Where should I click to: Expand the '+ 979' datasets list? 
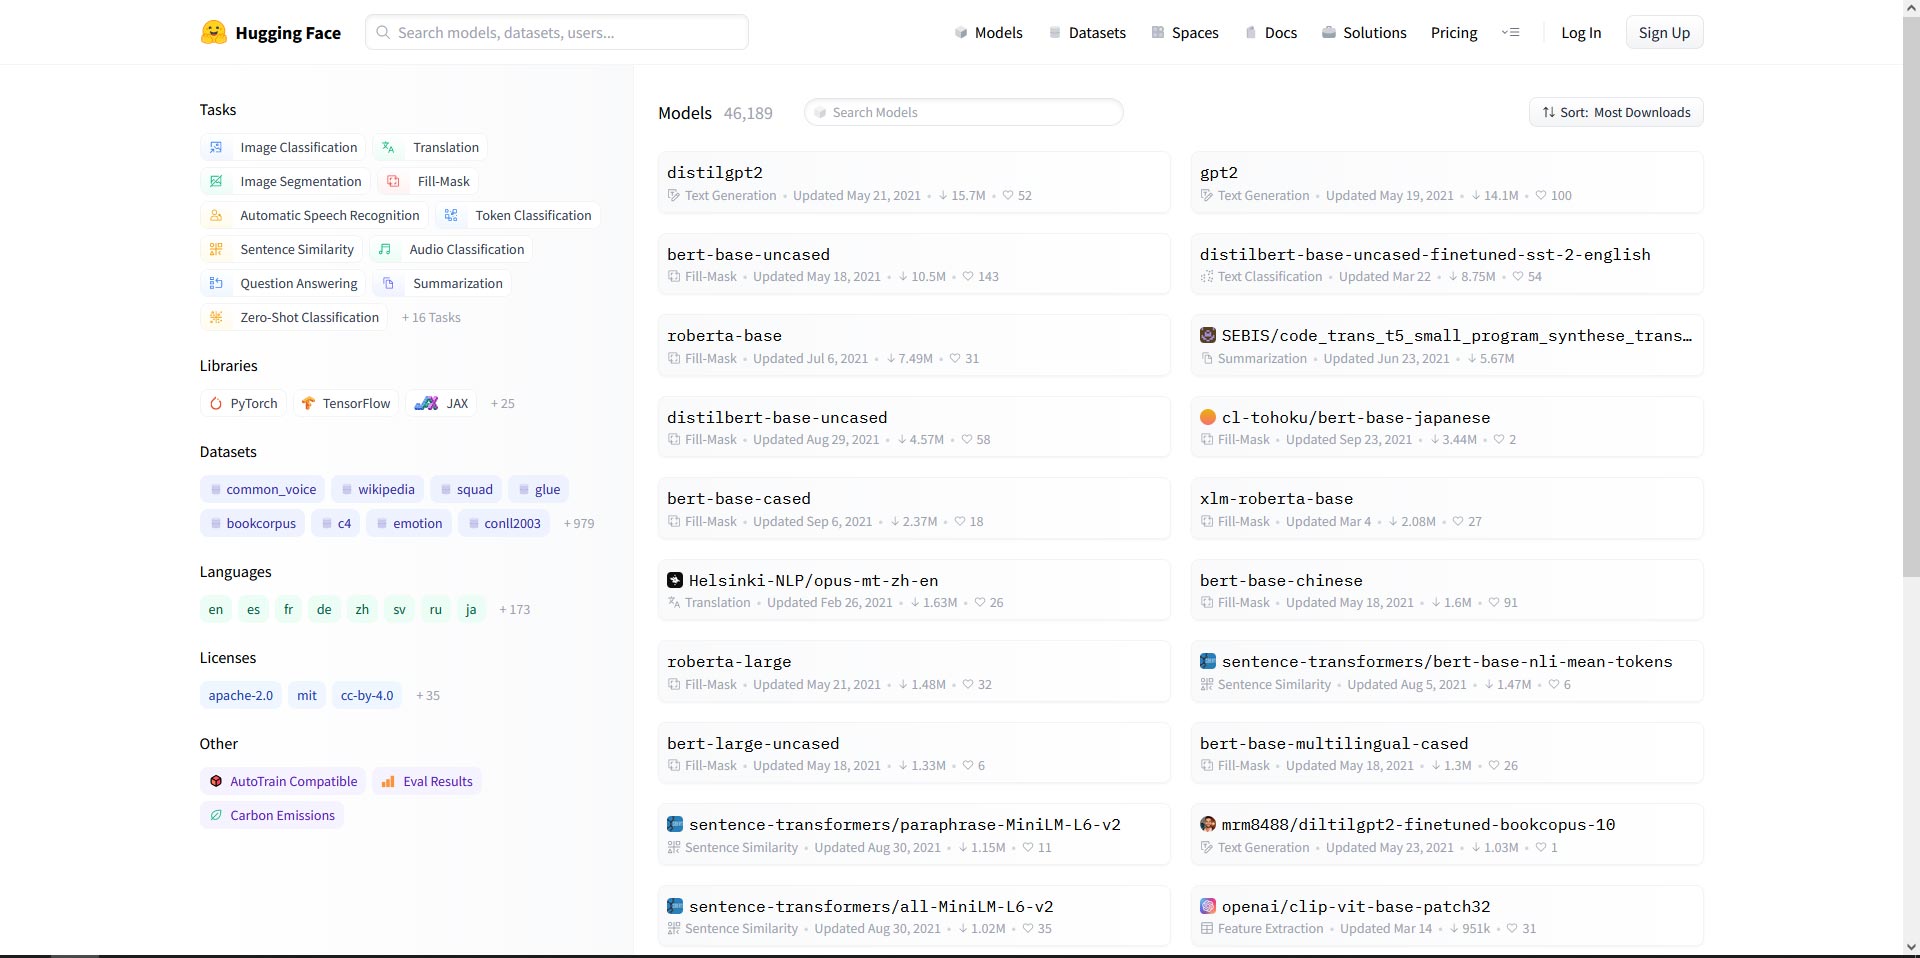[579, 523]
